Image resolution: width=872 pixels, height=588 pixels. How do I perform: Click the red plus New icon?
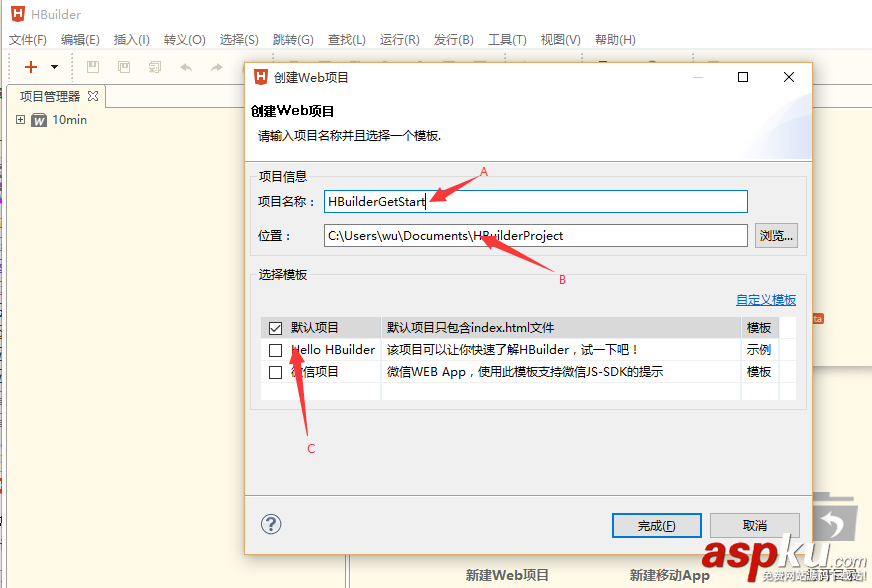(31, 67)
